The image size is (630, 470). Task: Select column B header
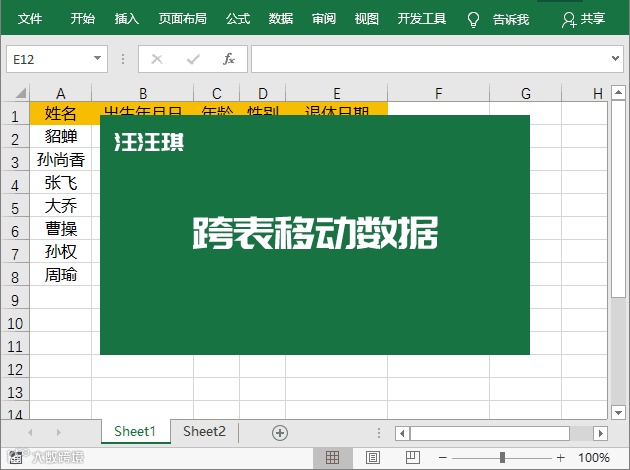click(x=143, y=93)
